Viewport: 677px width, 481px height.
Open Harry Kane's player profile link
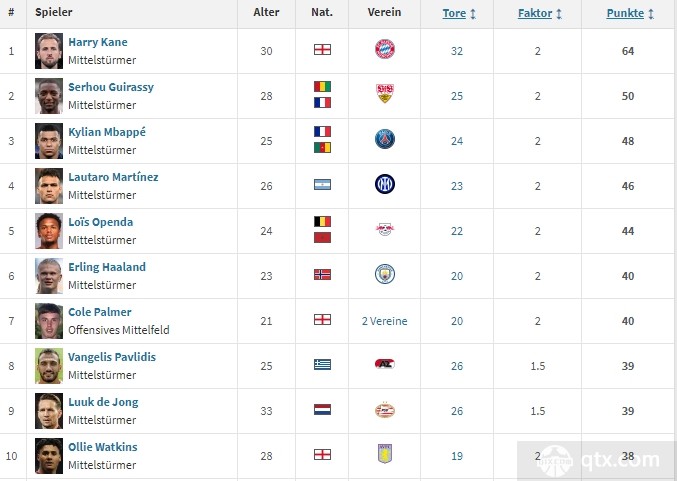tap(98, 43)
